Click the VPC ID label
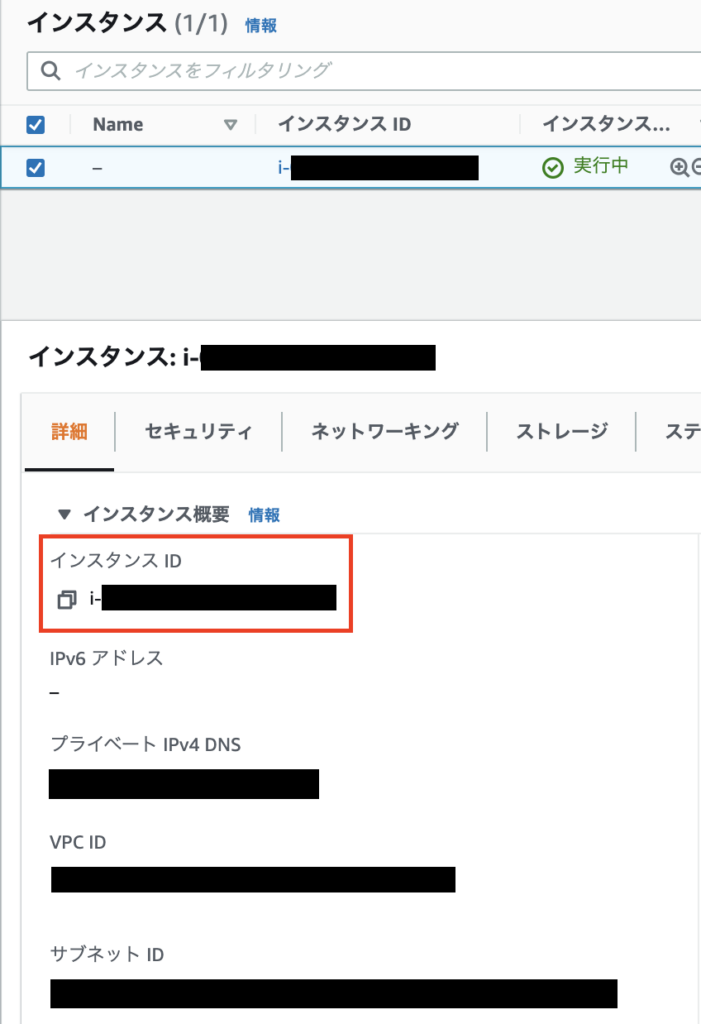The height and width of the screenshot is (1024, 701). pos(78,842)
